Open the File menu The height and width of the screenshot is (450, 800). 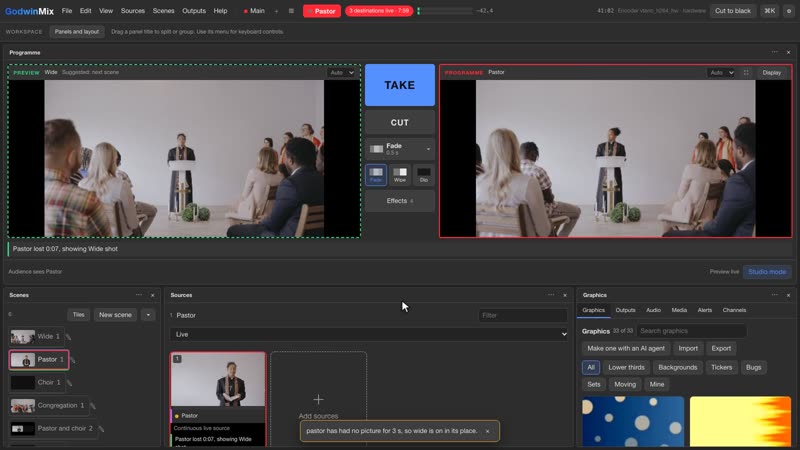[67, 11]
